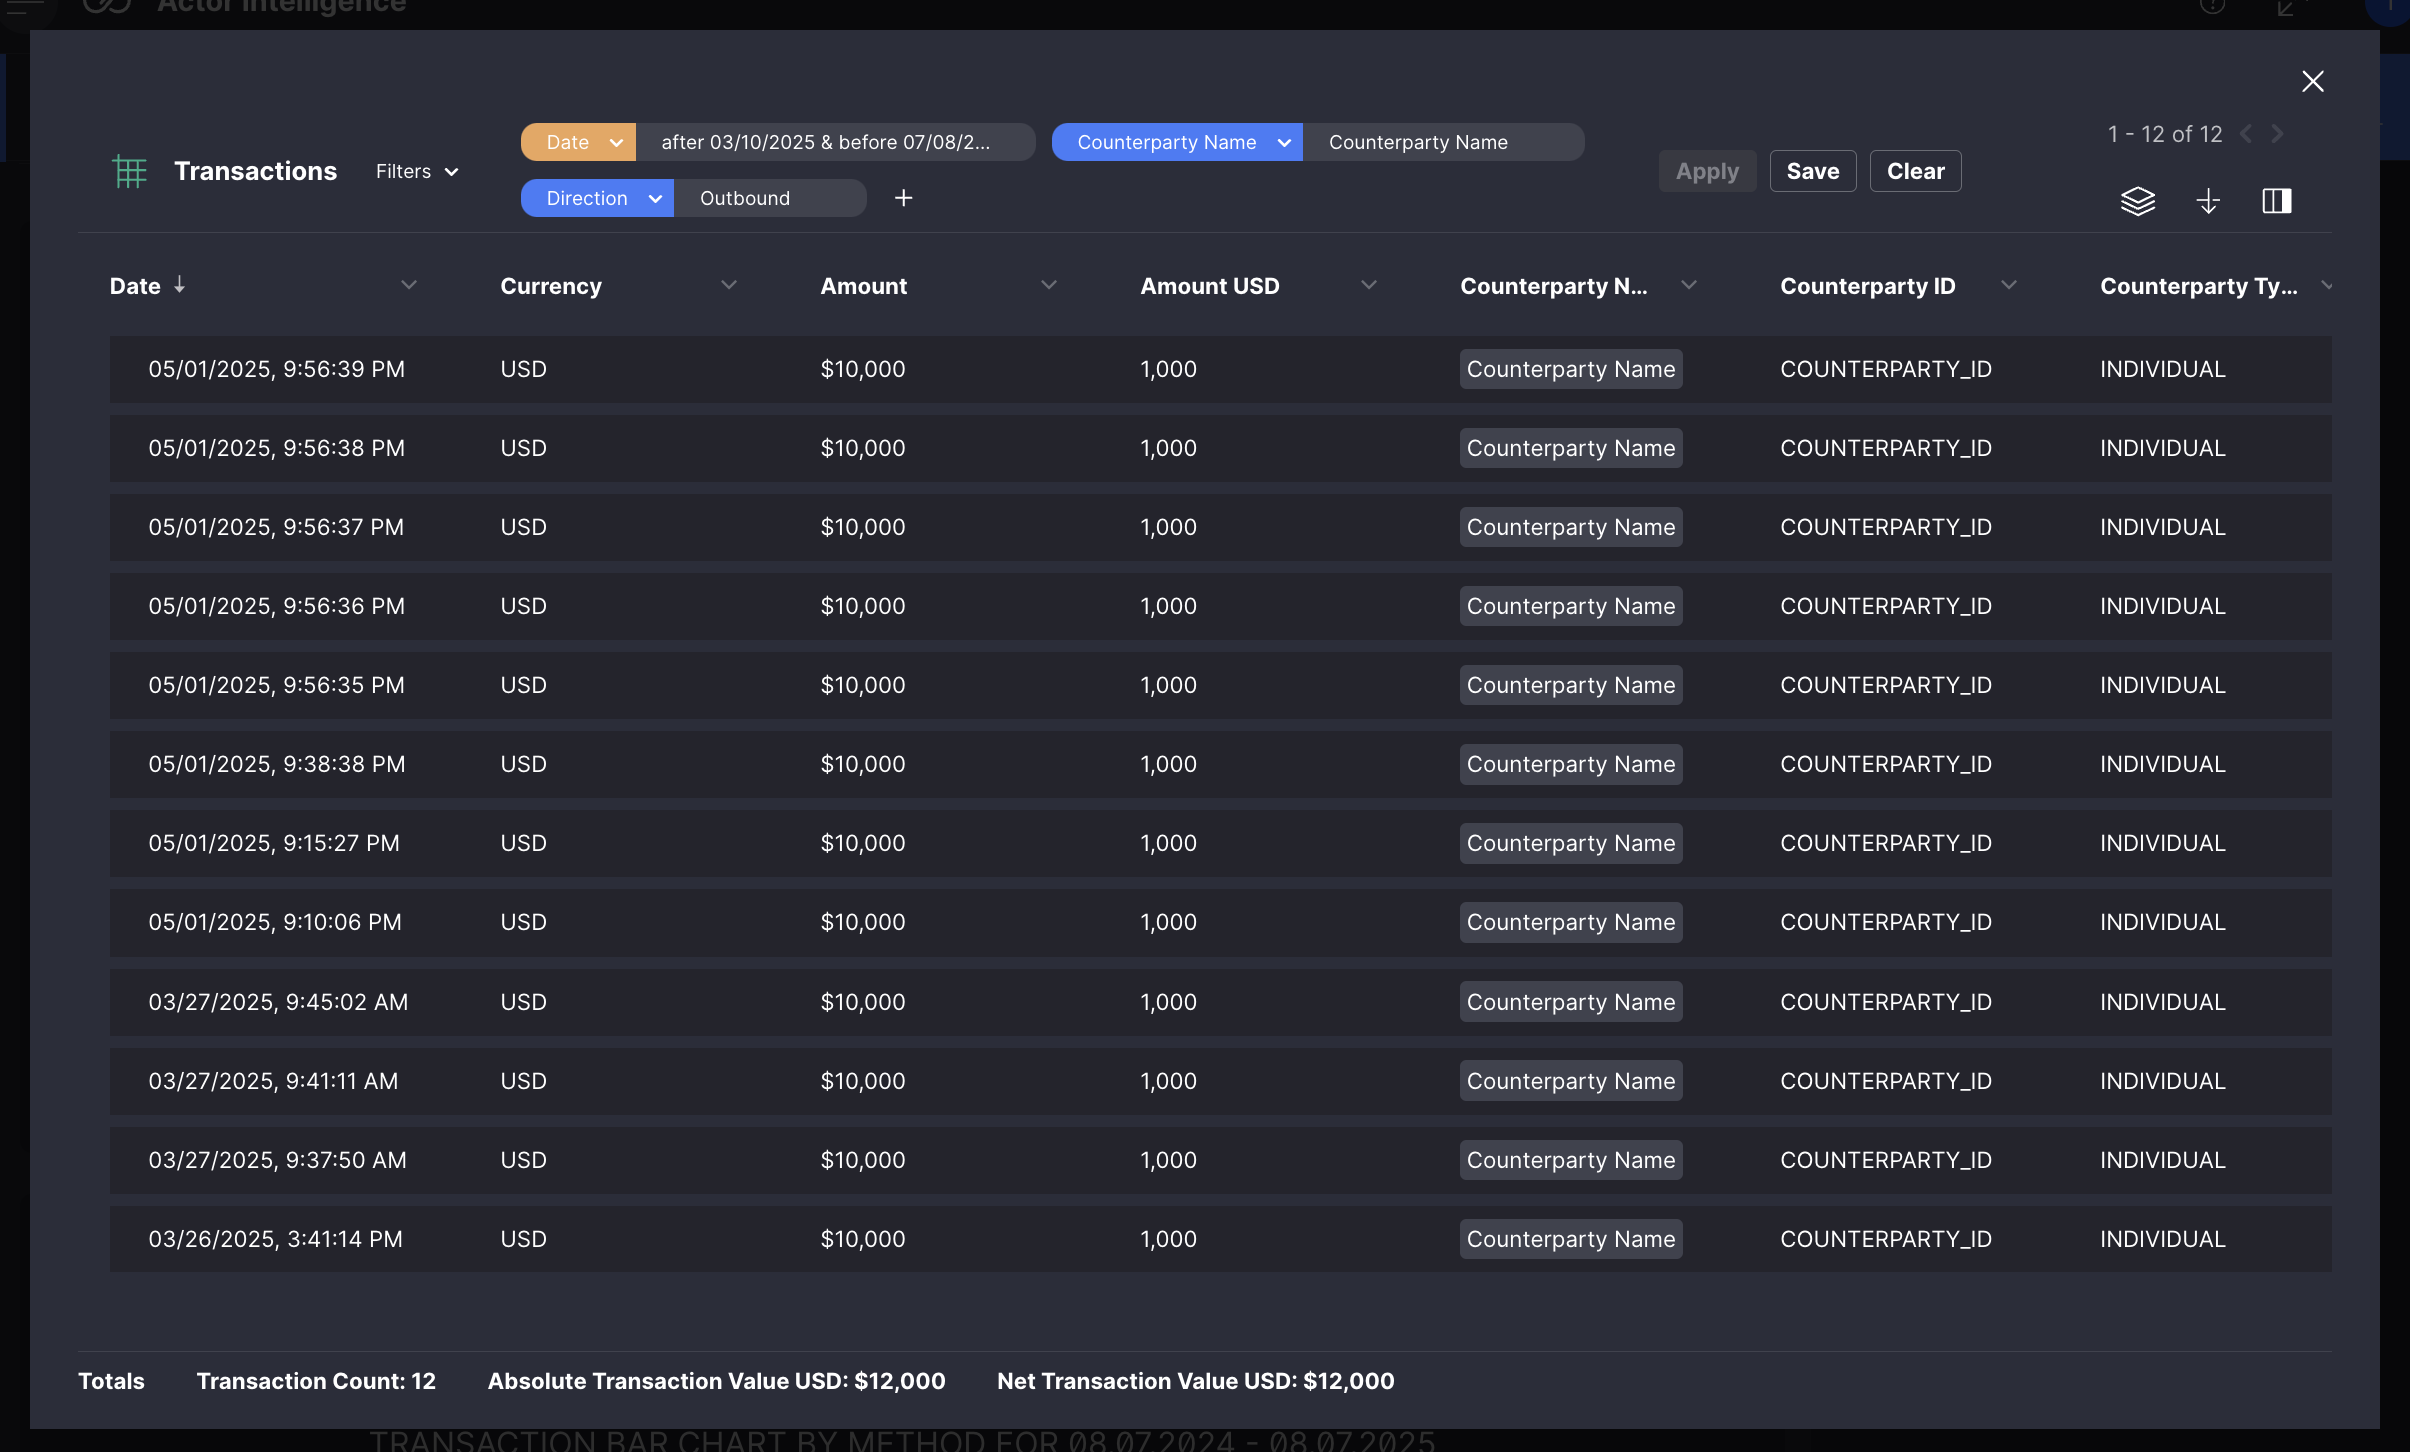This screenshot has height=1452, width=2410.
Task: Click the plus add-filter icon
Action: [x=903, y=198]
